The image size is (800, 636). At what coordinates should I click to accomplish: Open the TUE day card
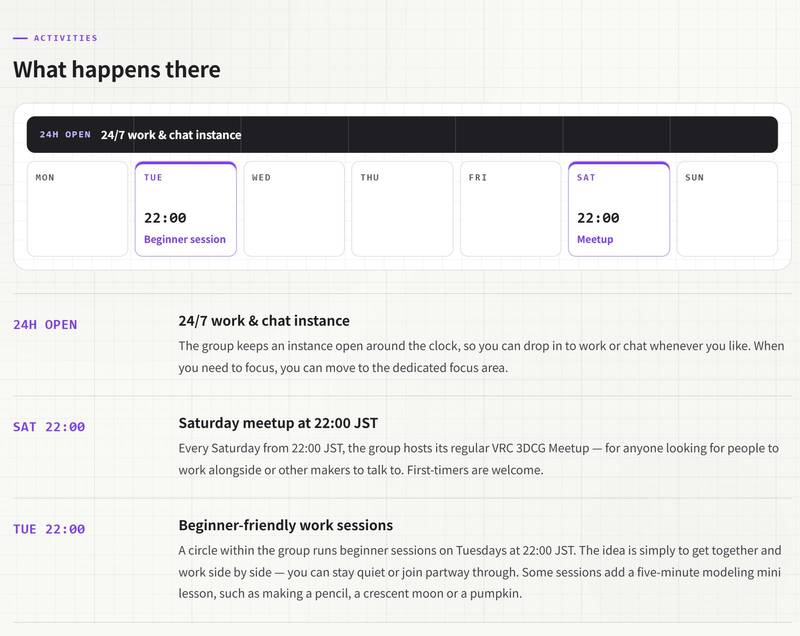coord(186,209)
